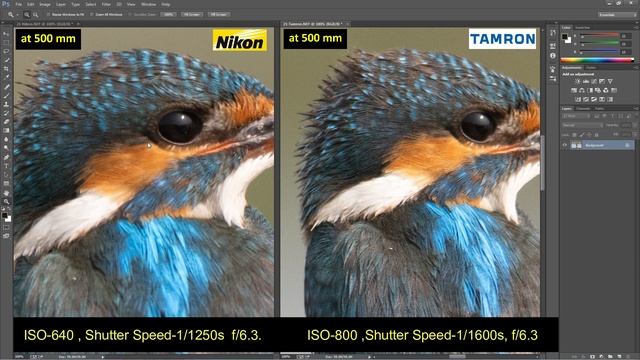Toggle Lock position in Layers panel
Image resolution: width=640 pixels, height=360 pixels.
click(589, 135)
